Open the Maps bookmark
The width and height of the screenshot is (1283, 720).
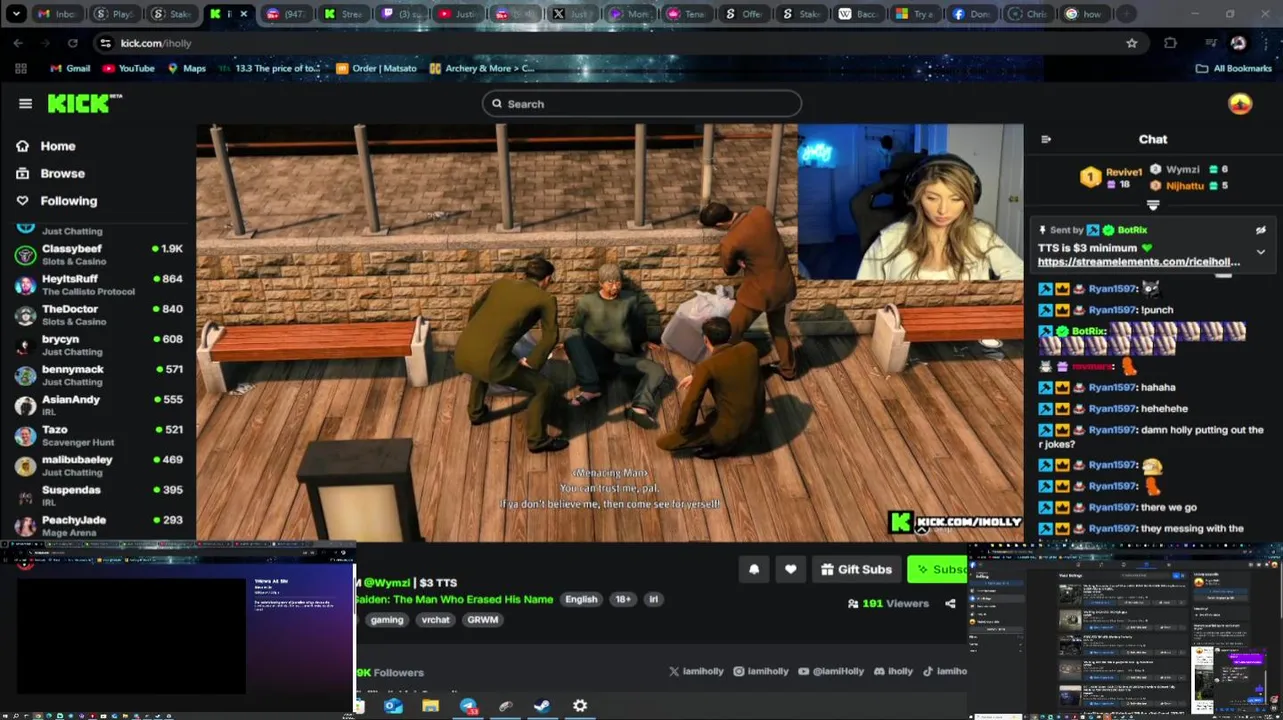click(x=187, y=68)
